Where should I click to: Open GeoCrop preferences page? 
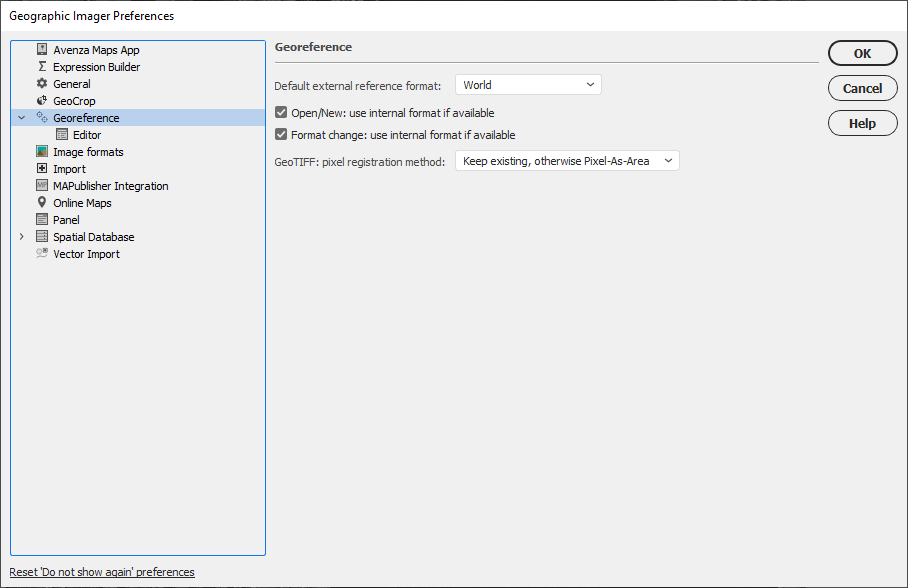point(74,101)
